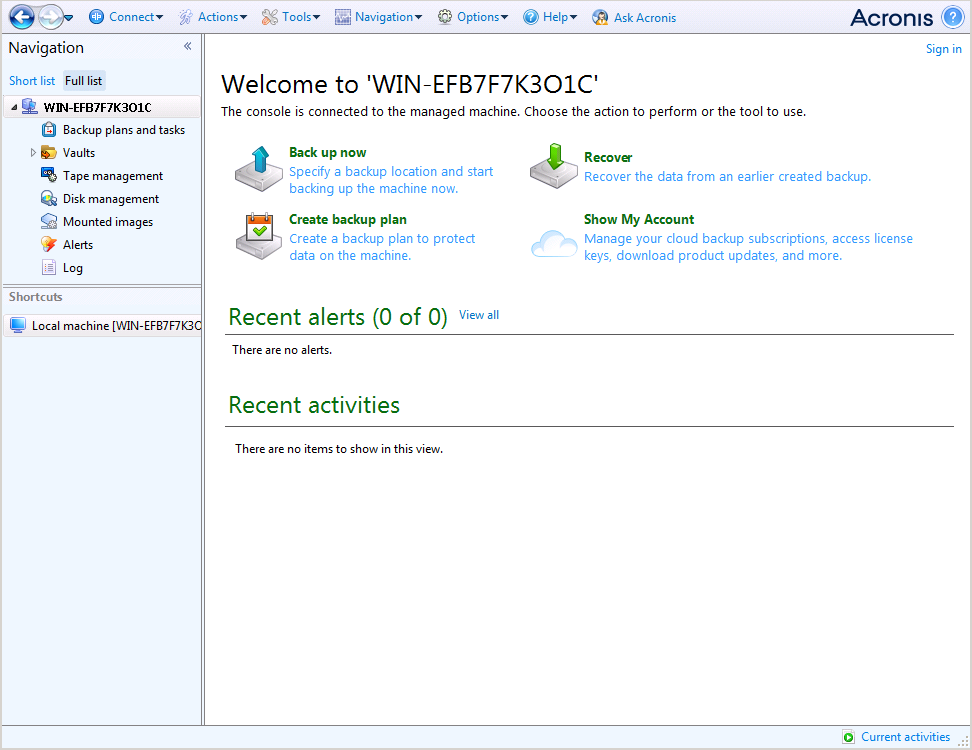Click the Local machine monitor icon
This screenshot has height=750, width=972.
click(18, 325)
